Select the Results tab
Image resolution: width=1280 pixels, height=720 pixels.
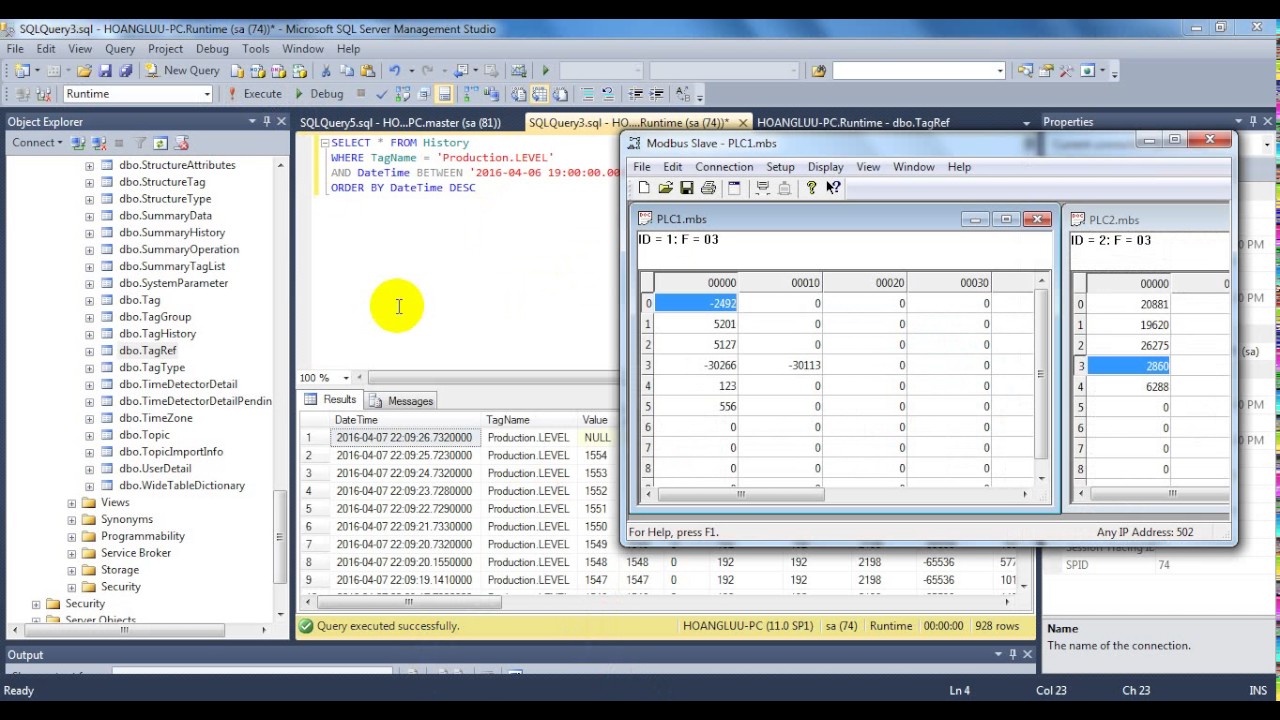pos(331,400)
